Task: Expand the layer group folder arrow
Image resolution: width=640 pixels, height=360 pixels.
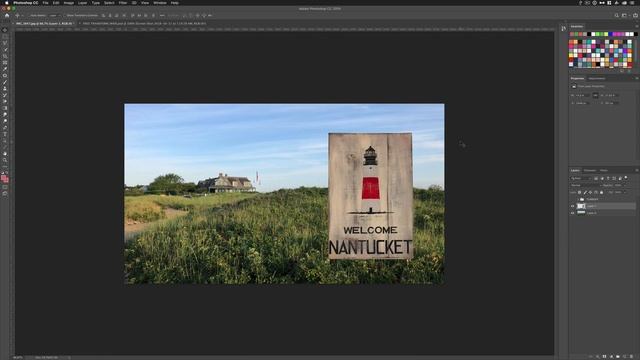Action: click(x=578, y=199)
